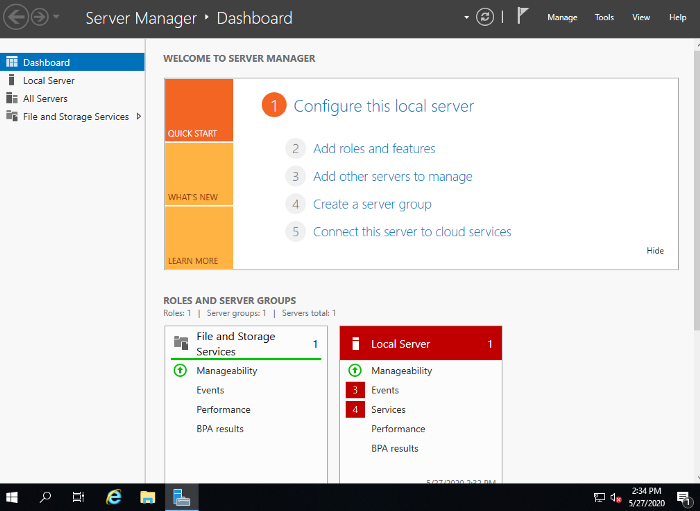Open BPA results in Local Server tile
700x511 pixels.
(x=395, y=449)
